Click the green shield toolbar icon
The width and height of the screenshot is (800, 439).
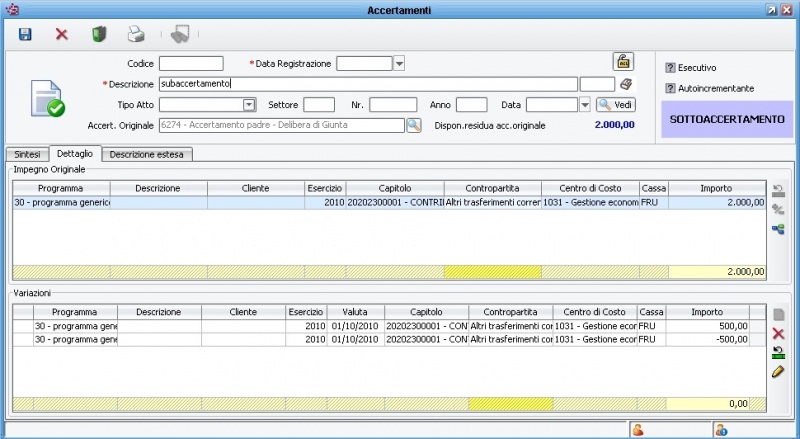[99, 34]
